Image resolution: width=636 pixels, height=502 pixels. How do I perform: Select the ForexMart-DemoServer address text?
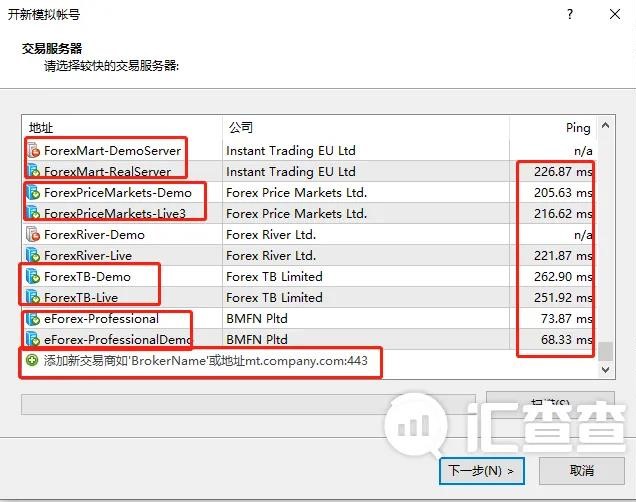[112, 151]
